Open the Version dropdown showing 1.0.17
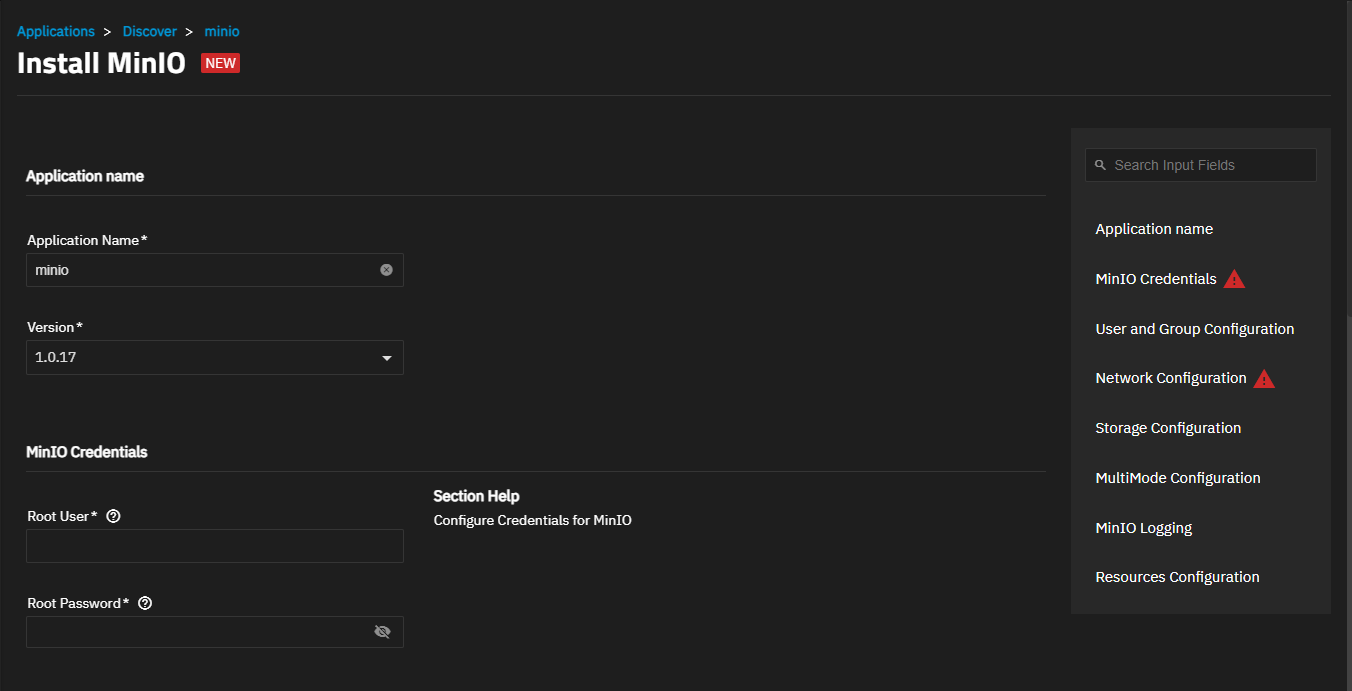1352x691 pixels. tap(215, 357)
